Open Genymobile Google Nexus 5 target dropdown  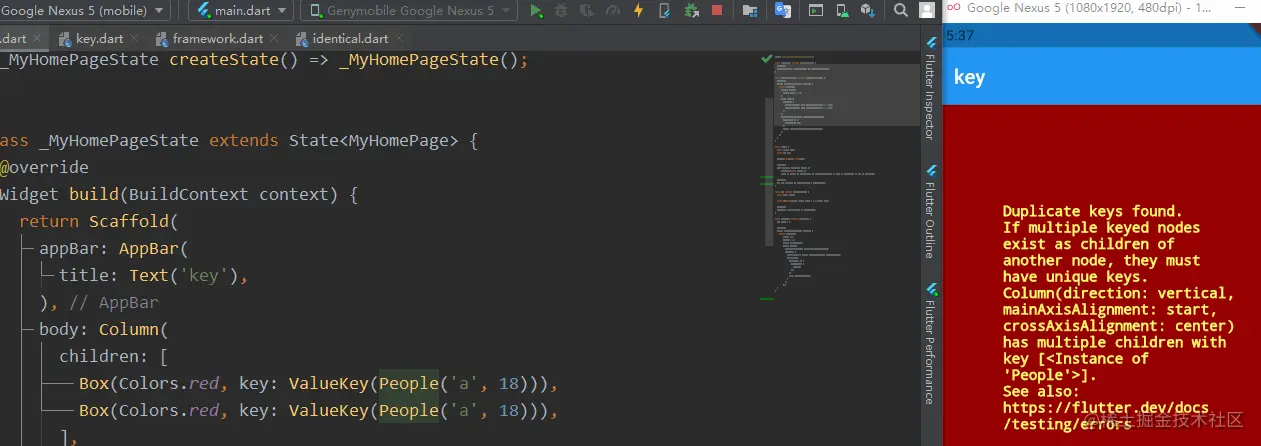point(409,11)
